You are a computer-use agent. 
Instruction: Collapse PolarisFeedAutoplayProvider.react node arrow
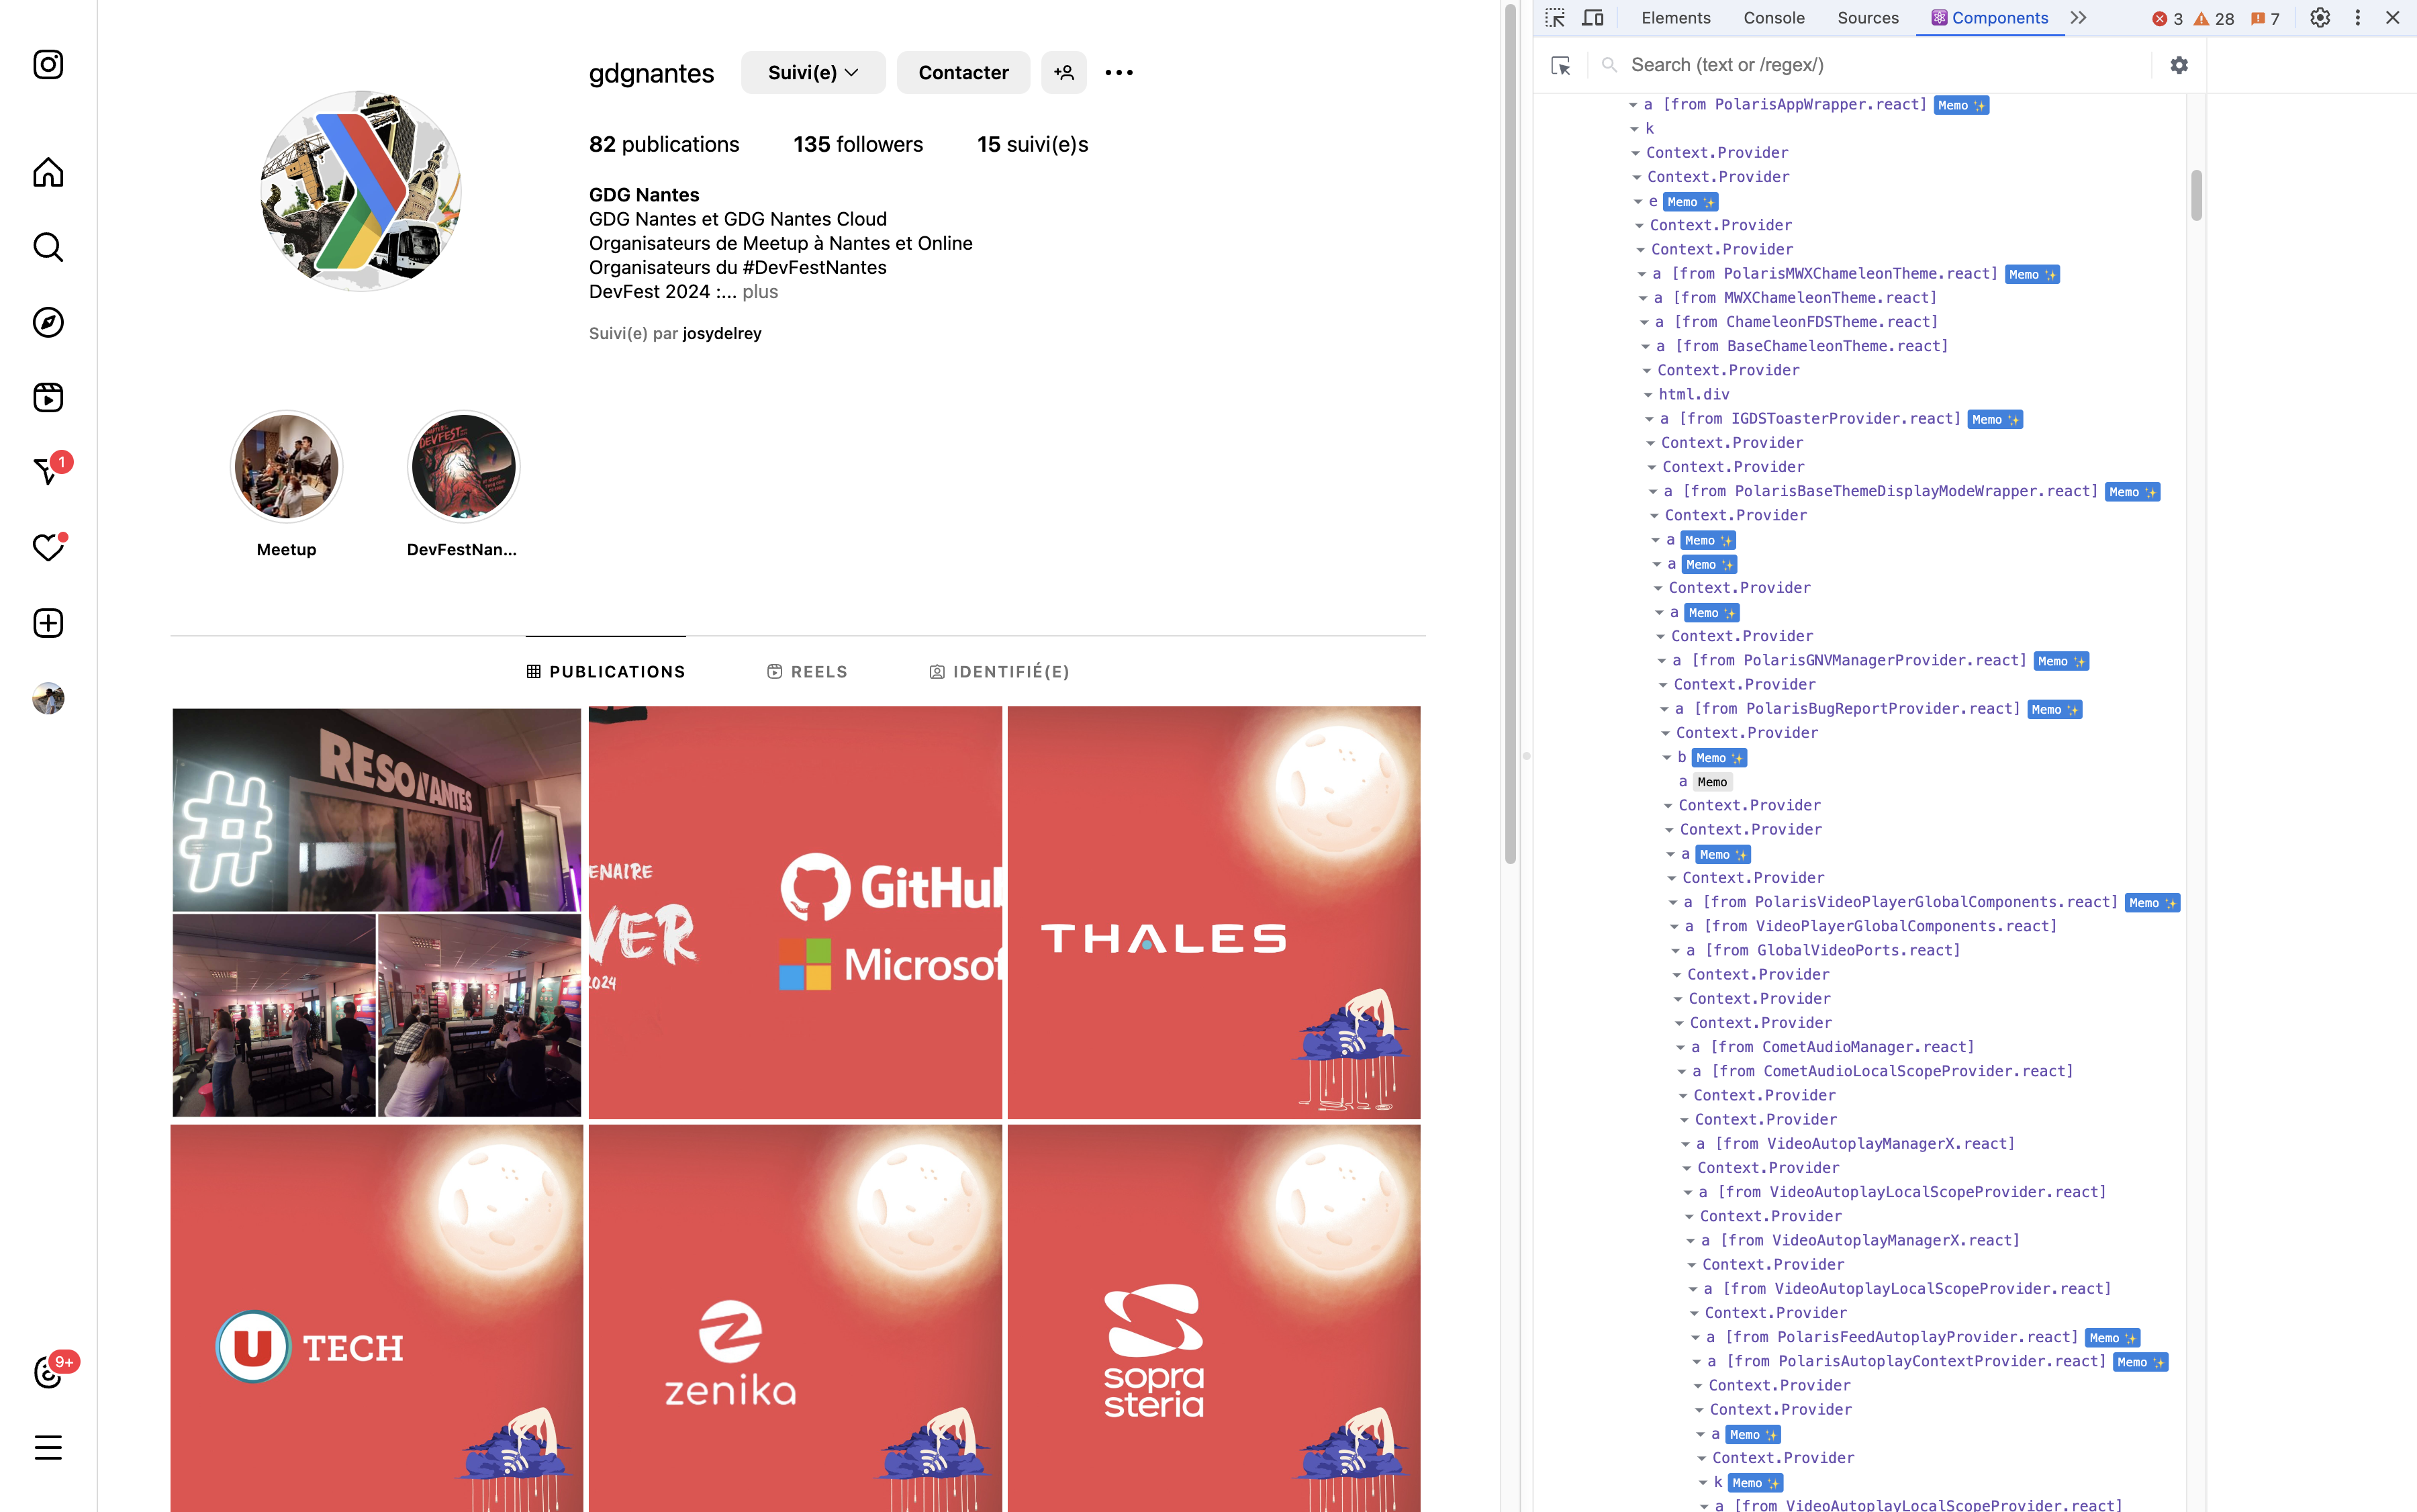coord(1696,1337)
